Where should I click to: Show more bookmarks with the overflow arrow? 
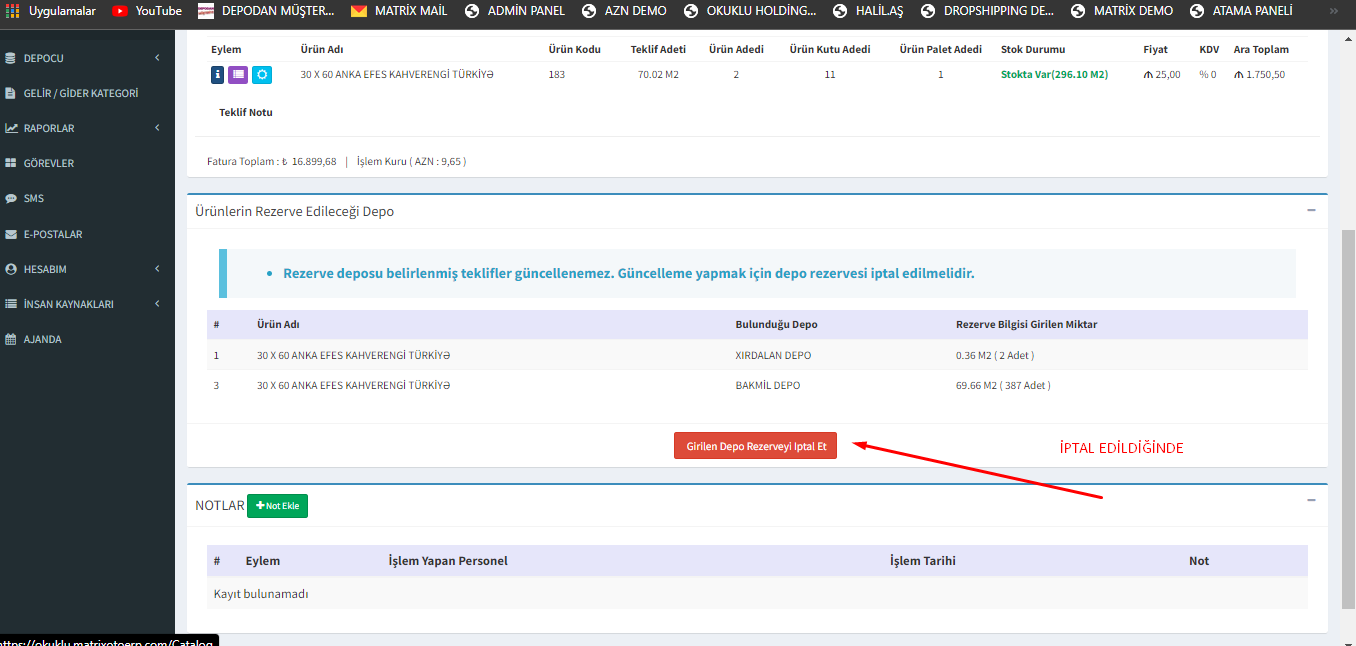tap(1336, 11)
